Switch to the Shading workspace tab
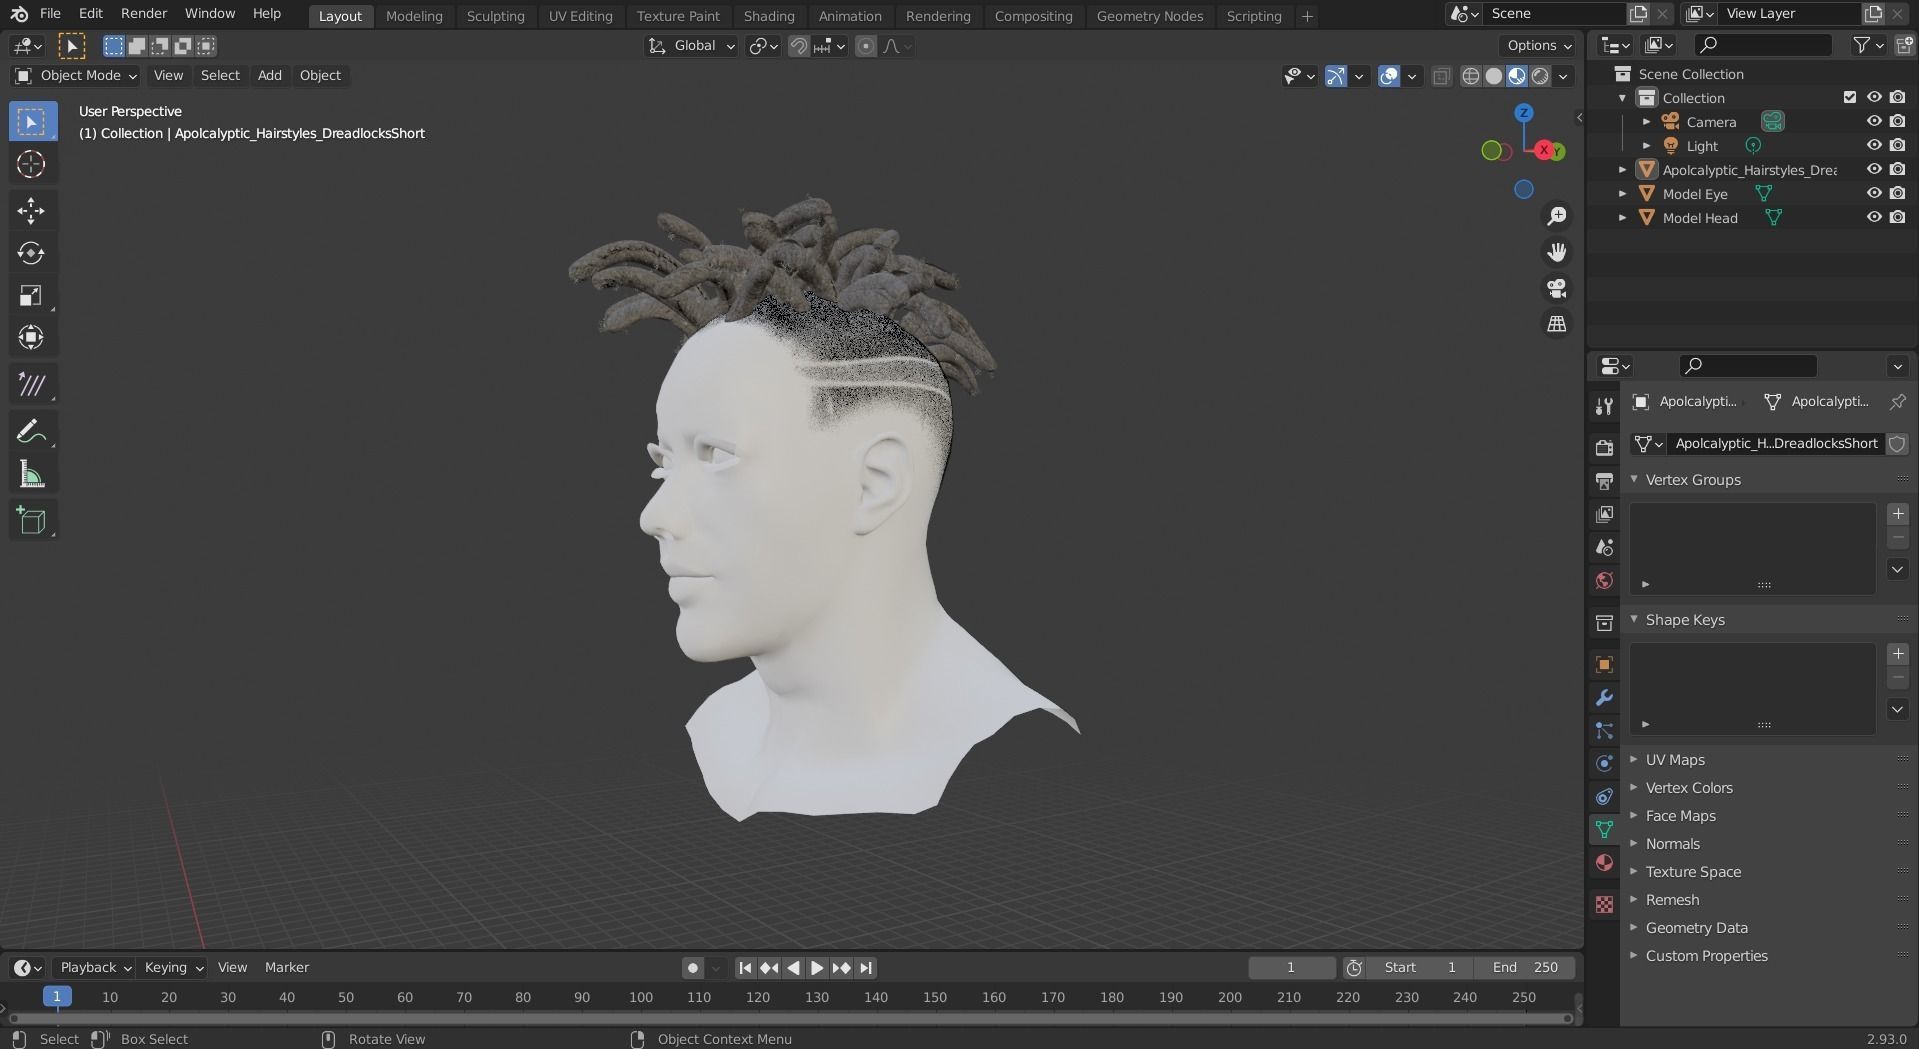The height and width of the screenshot is (1049, 1919). pos(769,16)
